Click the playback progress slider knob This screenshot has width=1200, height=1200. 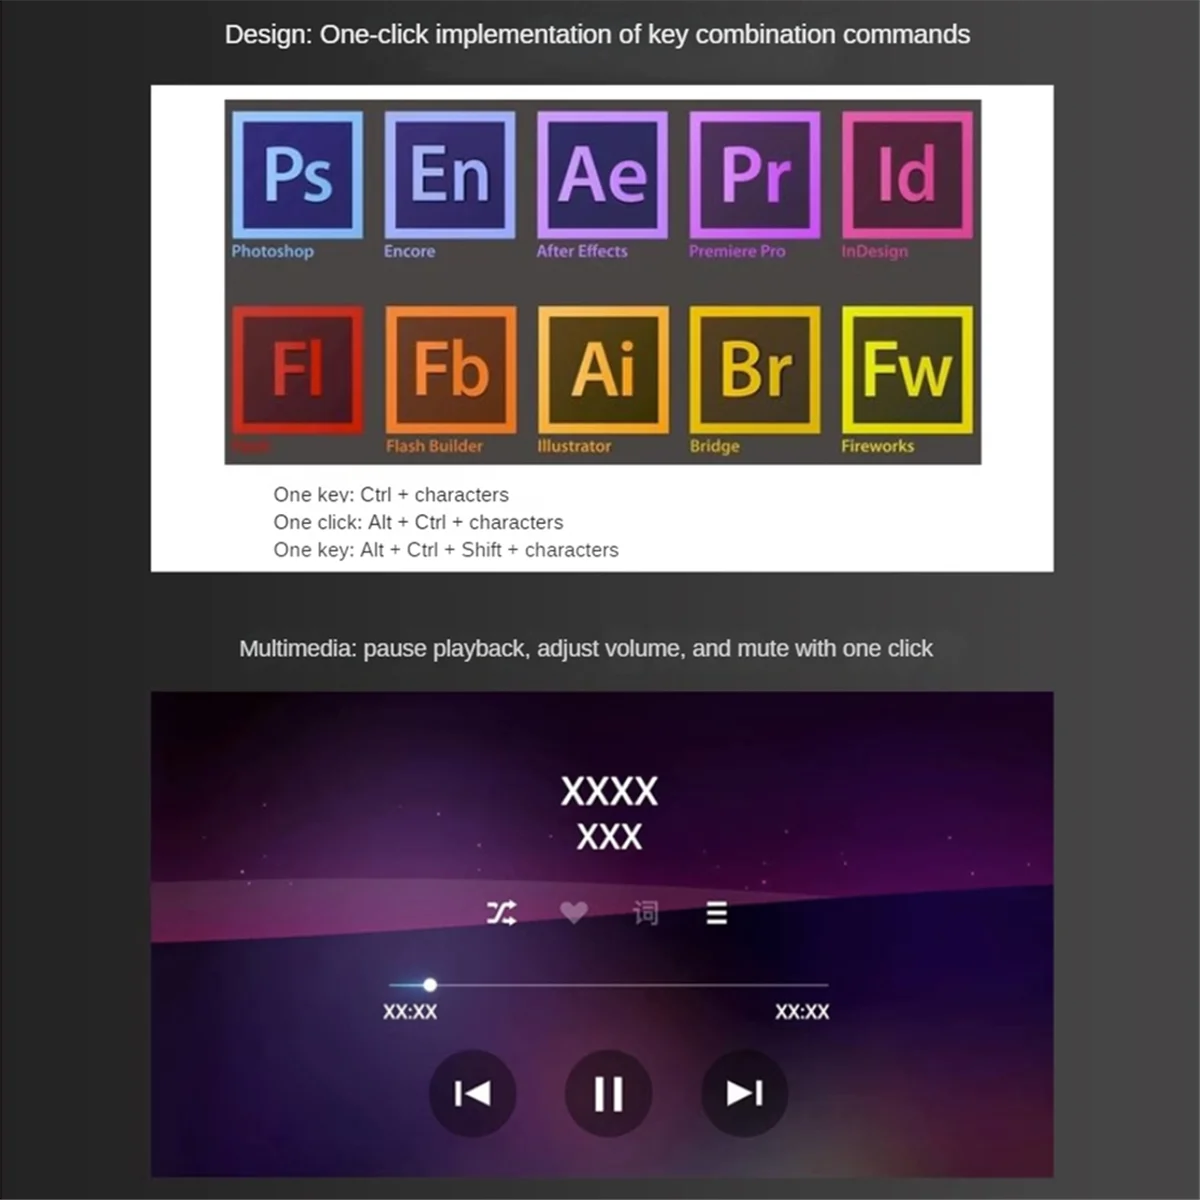[430, 985]
